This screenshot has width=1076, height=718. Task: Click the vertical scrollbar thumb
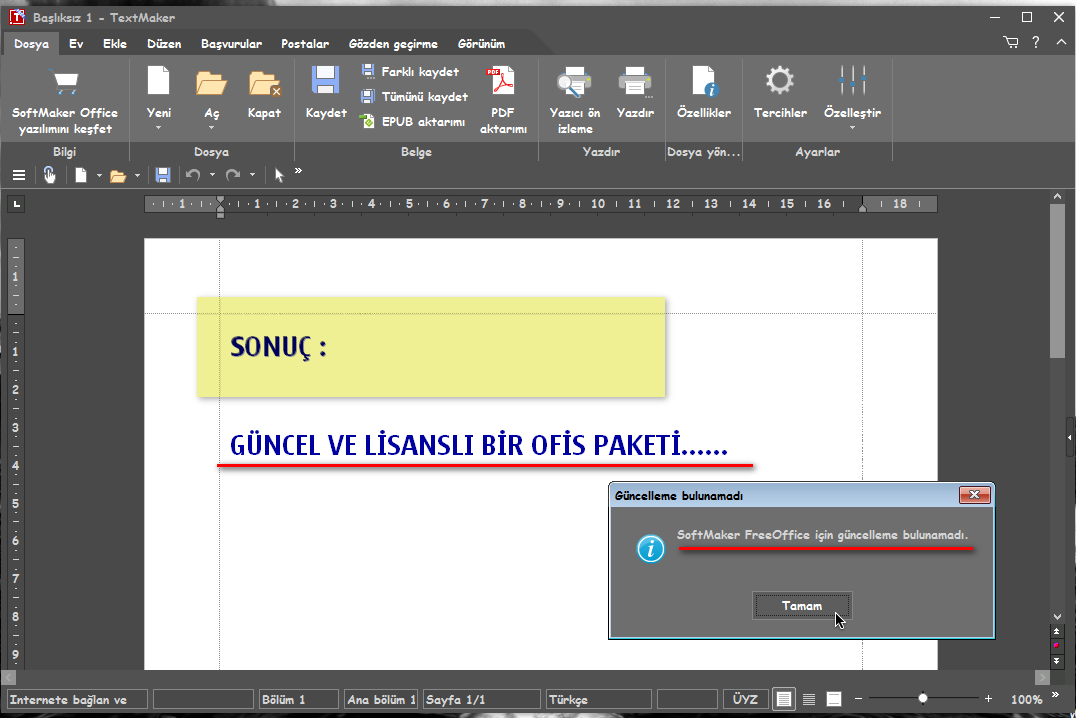click(1057, 280)
